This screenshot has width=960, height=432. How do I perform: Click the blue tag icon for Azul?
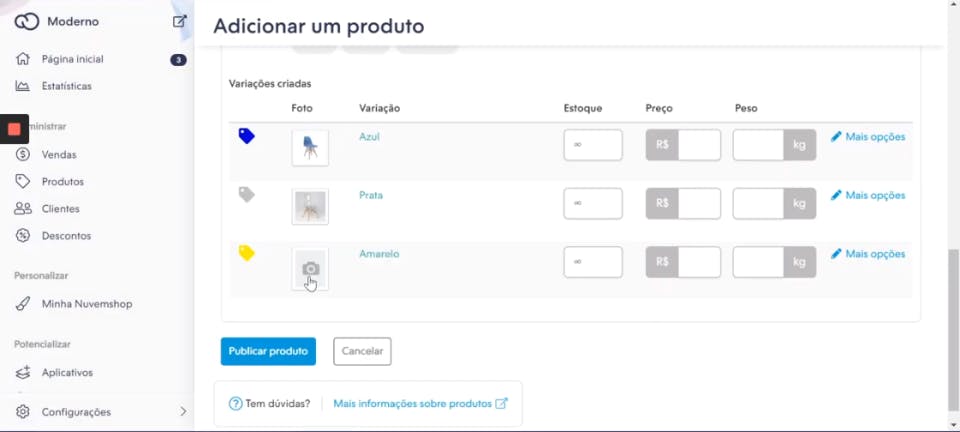[x=246, y=136]
